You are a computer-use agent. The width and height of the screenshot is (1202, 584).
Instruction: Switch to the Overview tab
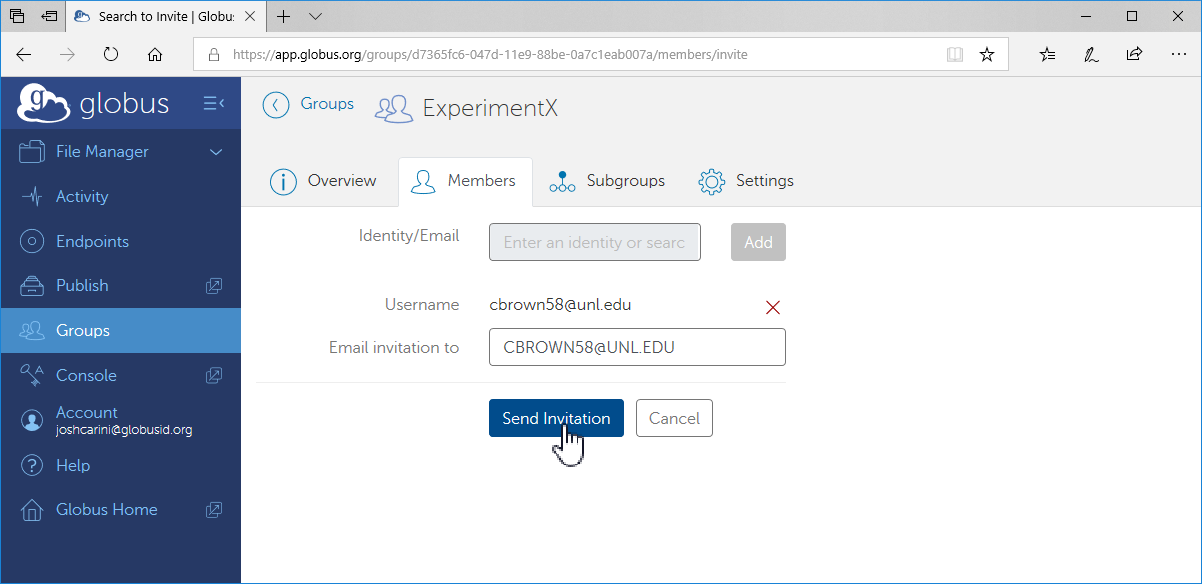[x=324, y=181]
